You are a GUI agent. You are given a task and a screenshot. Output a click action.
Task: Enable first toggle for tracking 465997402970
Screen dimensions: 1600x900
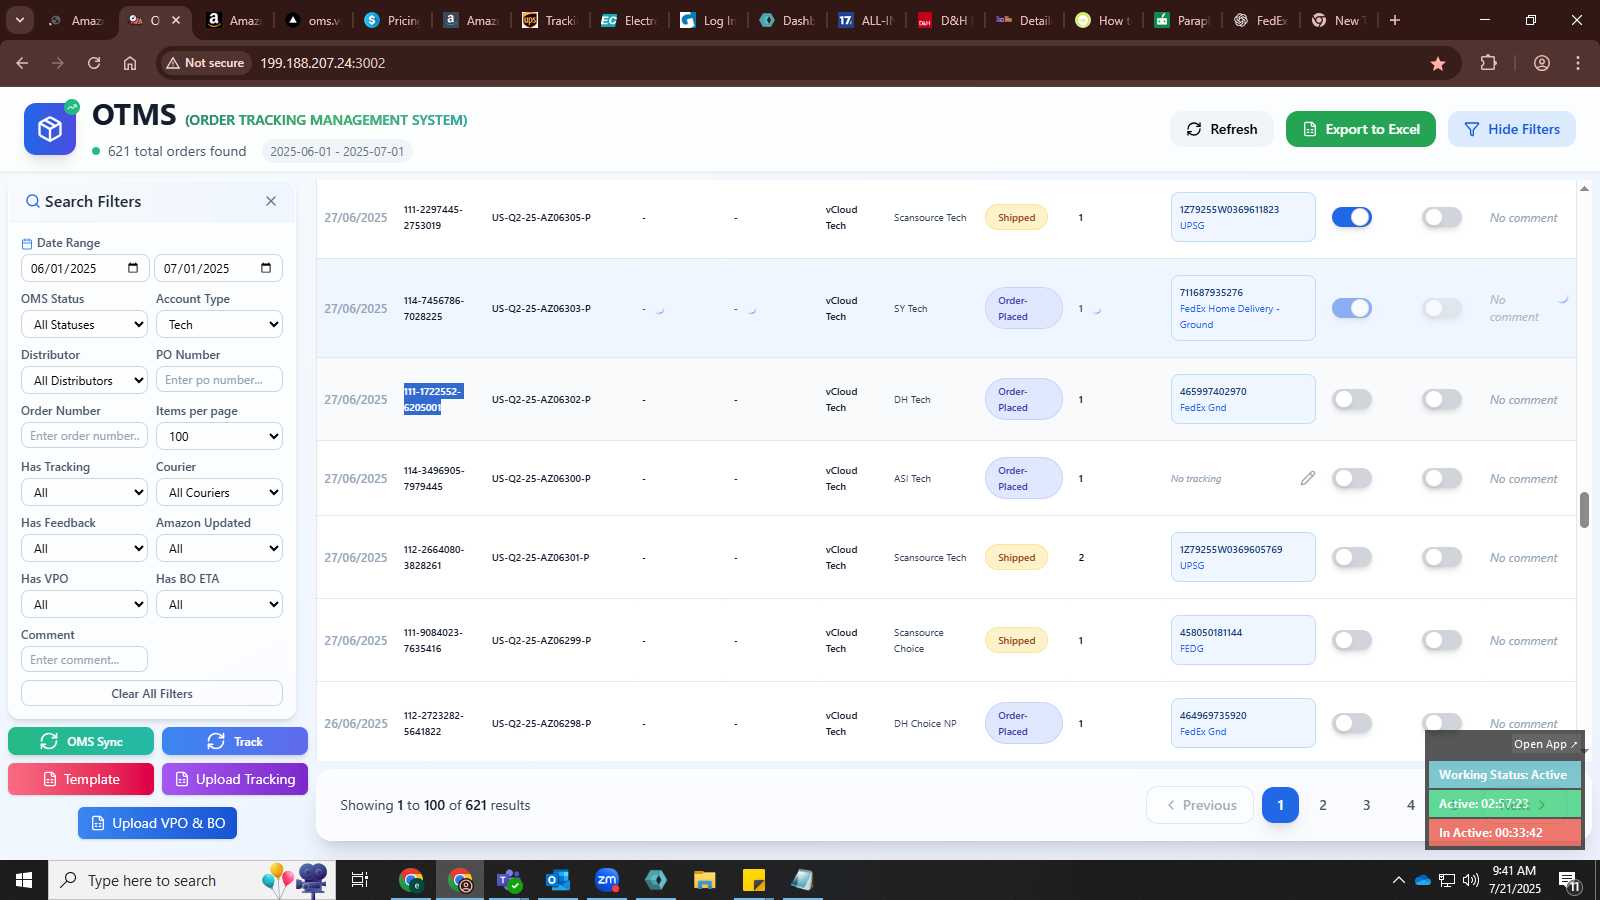click(x=1352, y=399)
